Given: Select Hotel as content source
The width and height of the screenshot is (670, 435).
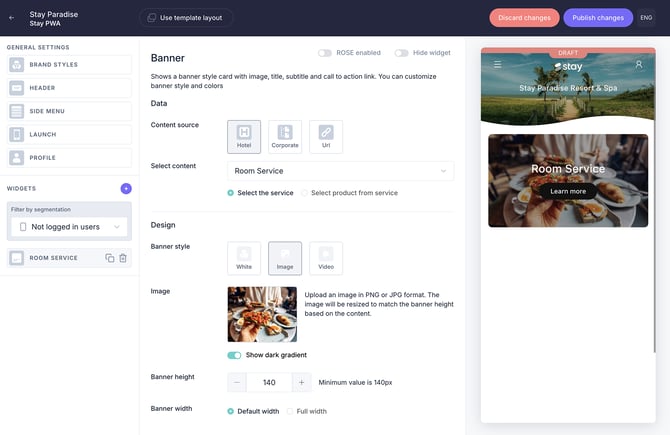Looking at the screenshot, I should tap(244, 137).
